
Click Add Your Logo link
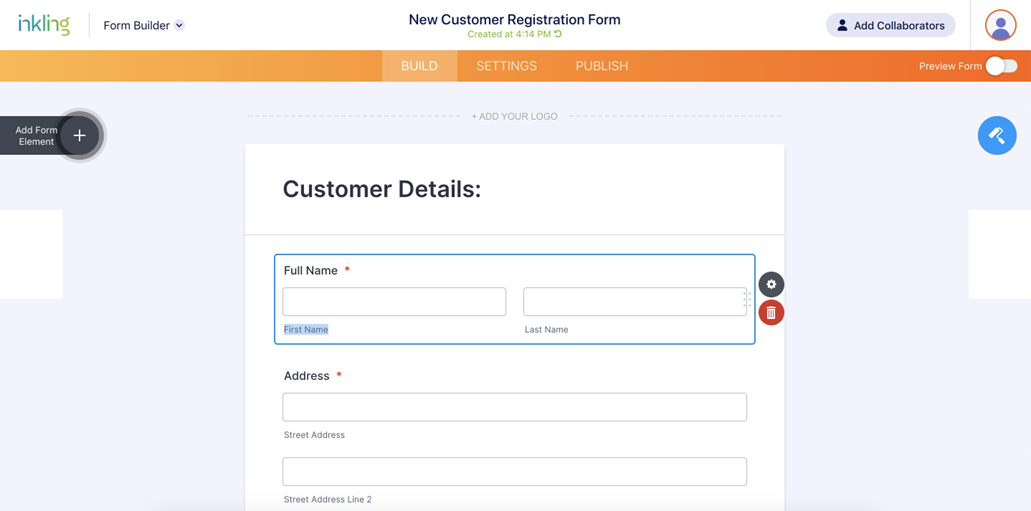pyautogui.click(x=514, y=116)
